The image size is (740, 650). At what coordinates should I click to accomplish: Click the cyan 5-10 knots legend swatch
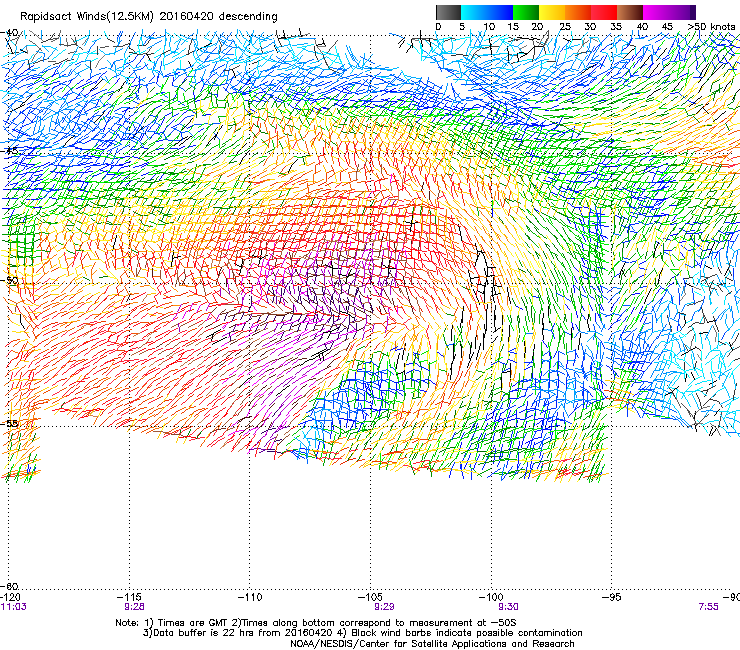coord(474,12)
